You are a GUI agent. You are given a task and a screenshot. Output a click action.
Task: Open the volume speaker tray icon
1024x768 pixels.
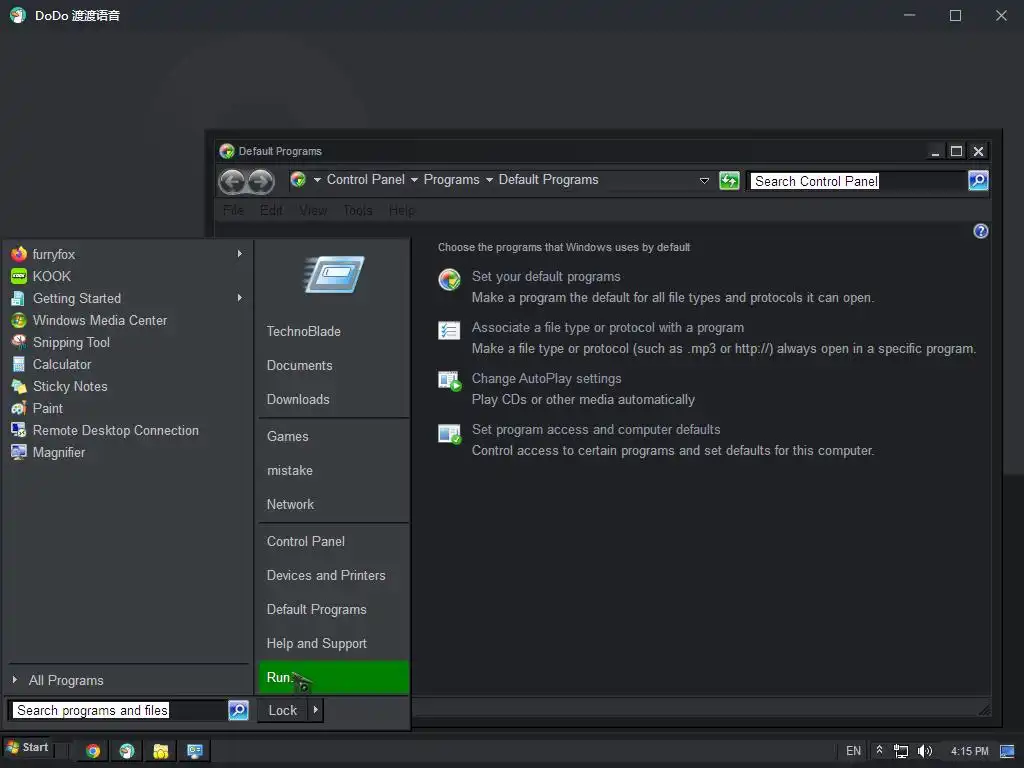click(925, 751)
